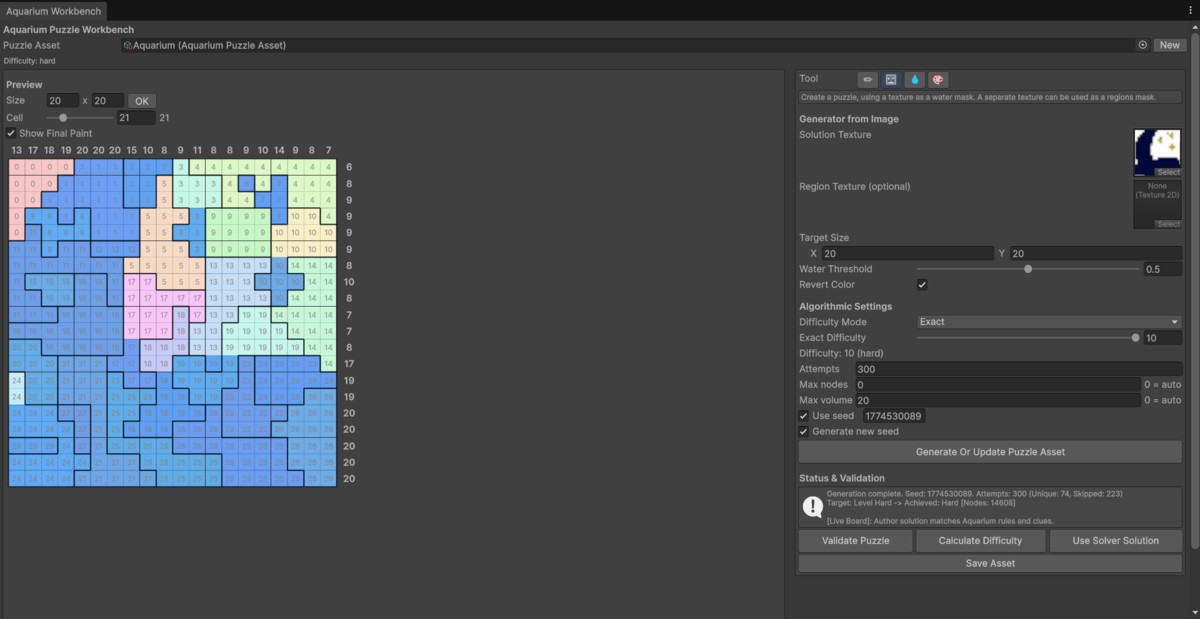Click the Validate Puzzle button
1200x619 pixels.
(856, 541)
